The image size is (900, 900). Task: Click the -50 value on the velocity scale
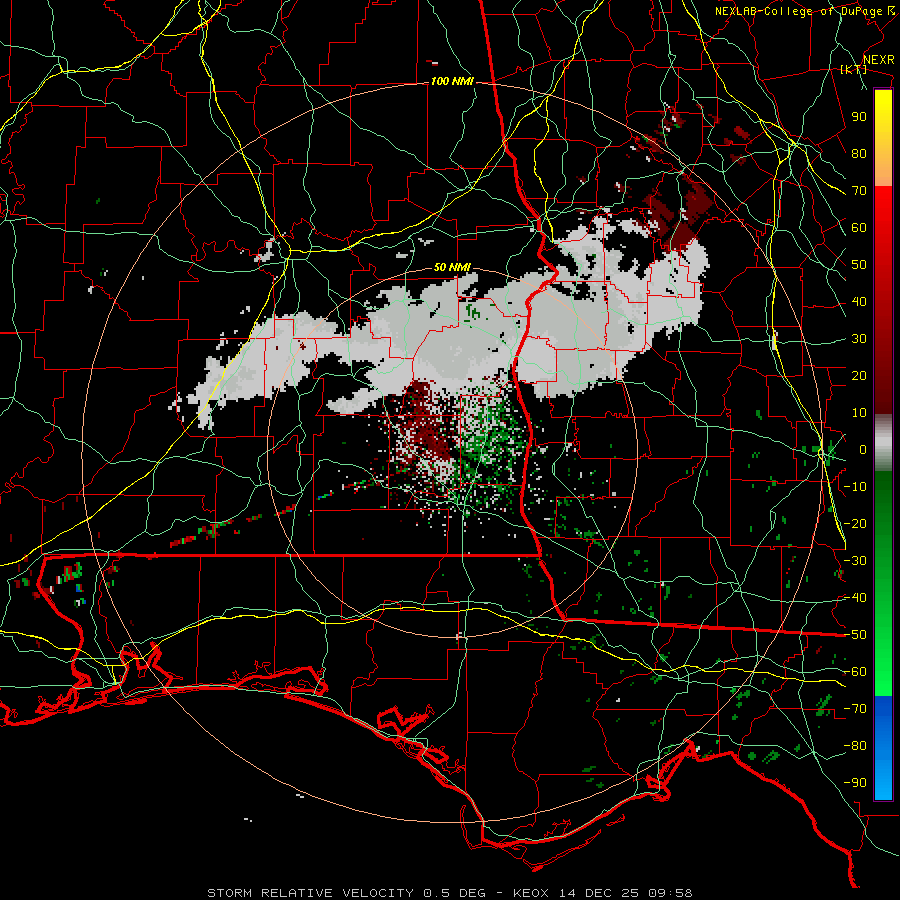coord(855,635)
